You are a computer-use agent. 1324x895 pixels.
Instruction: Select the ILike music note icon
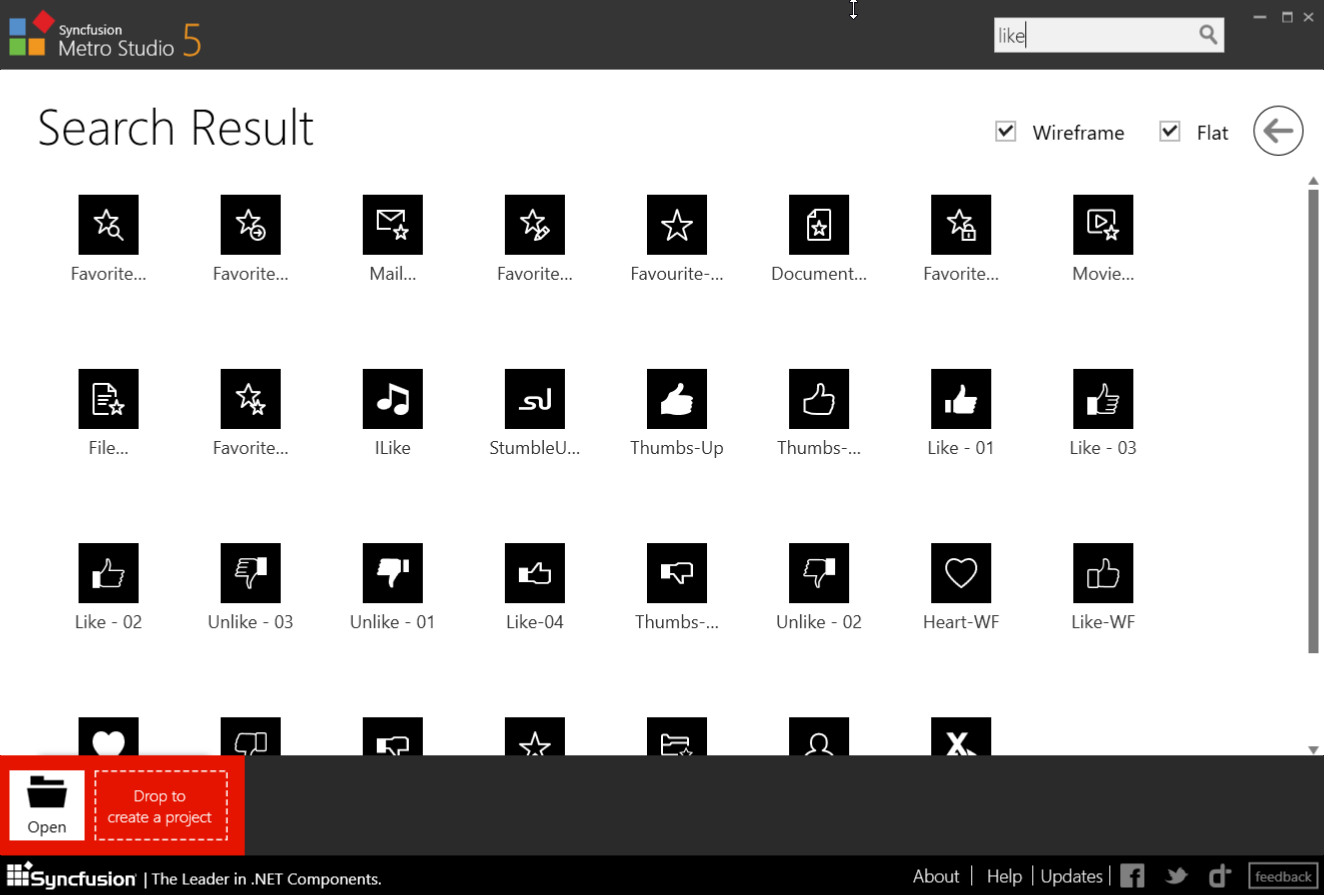click(x=392, y=399)
